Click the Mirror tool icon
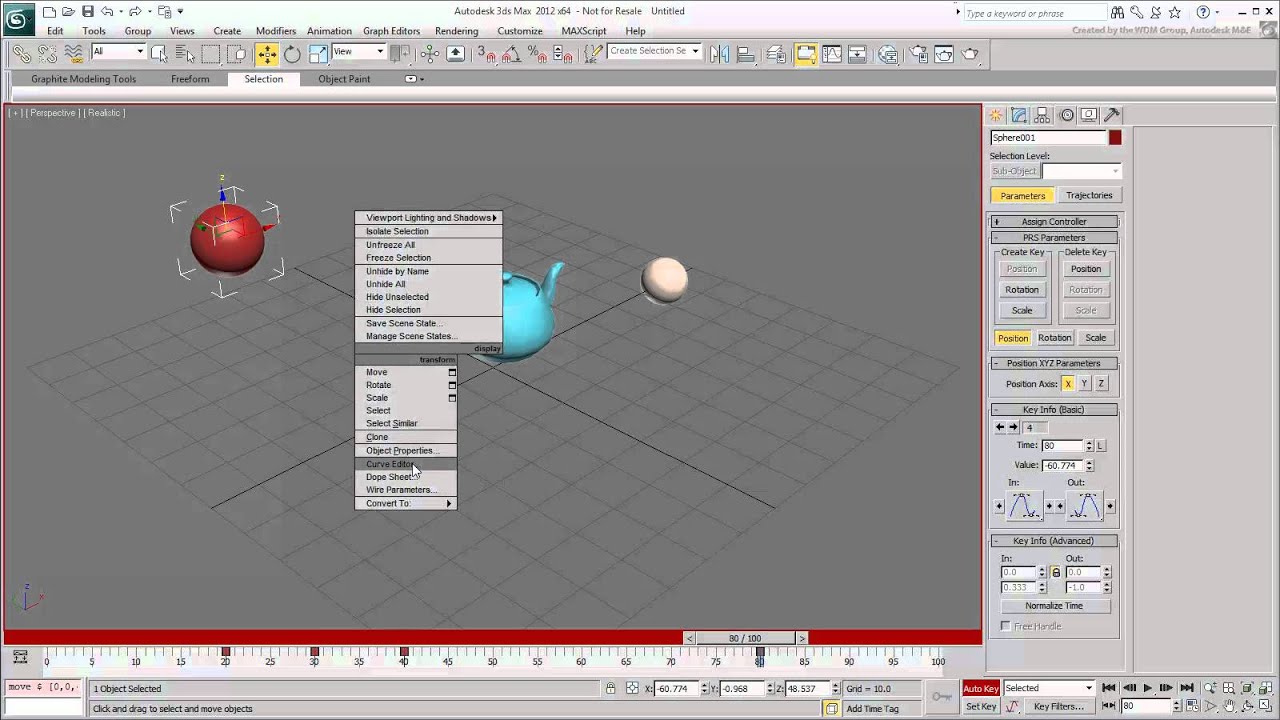The width and height of the screenshot is (1280, 720). [x=719, y=54]
